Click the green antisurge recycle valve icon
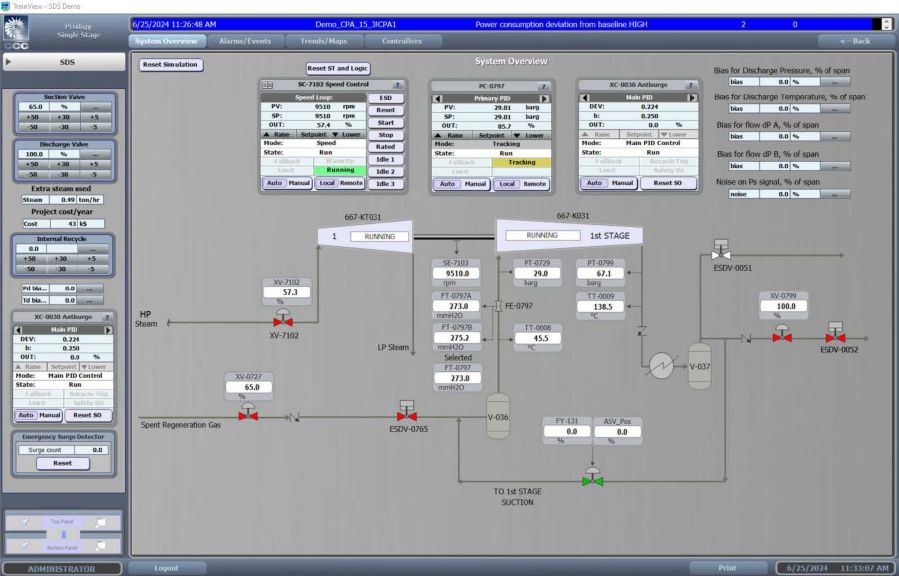Viewport: 899px width, 576px height. pyautogui.click(x=592, y=477)
